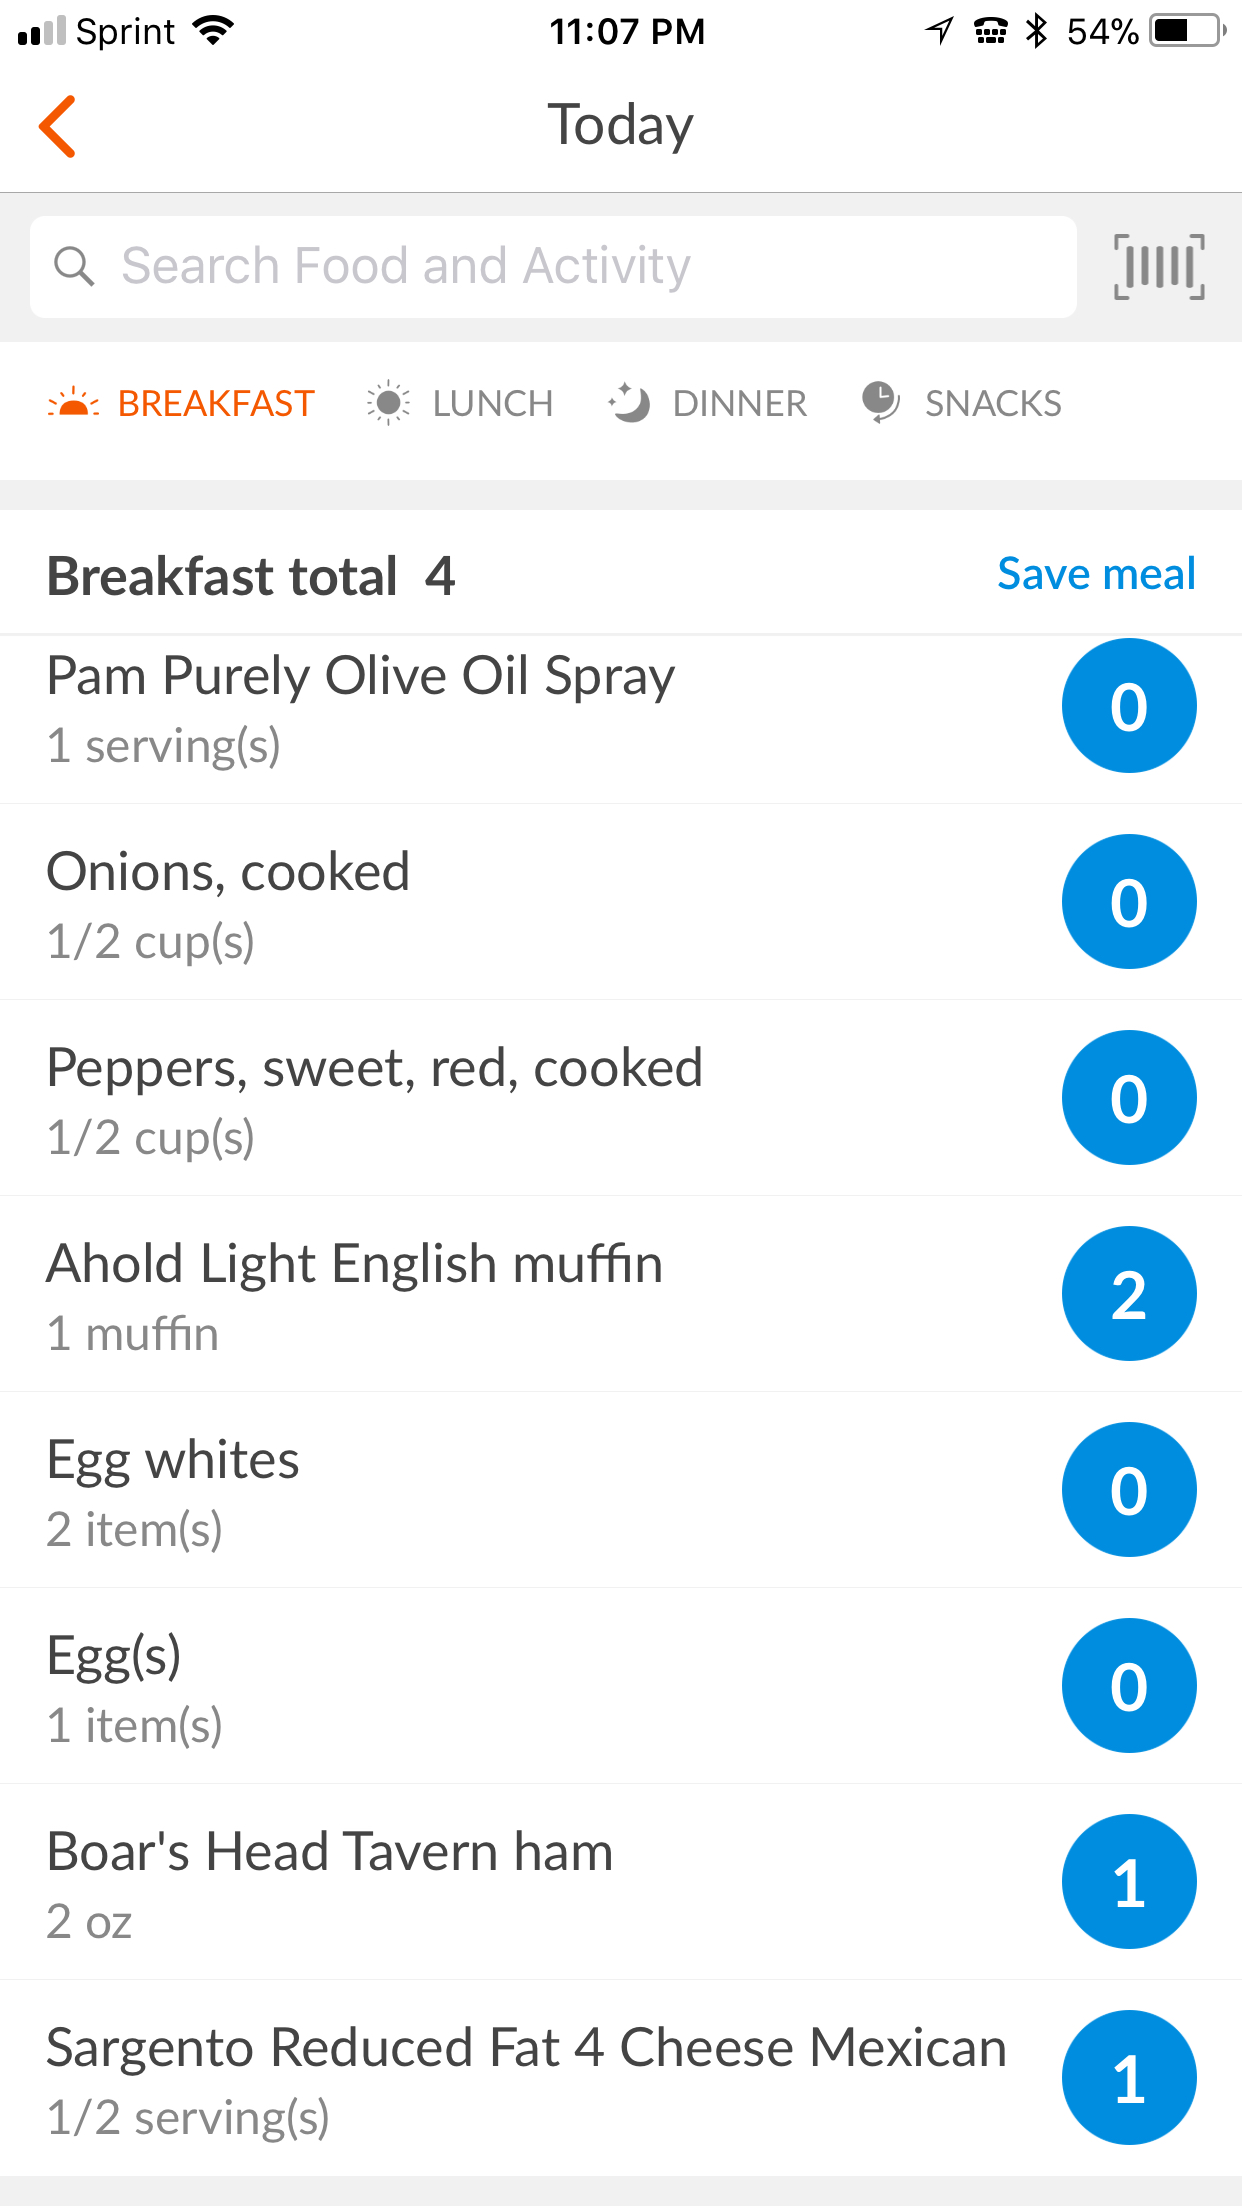The width and height of the screenshot is (1242, 2208).
Task: Tap the Snacks clock icon
Action: [x=880, y=402]
